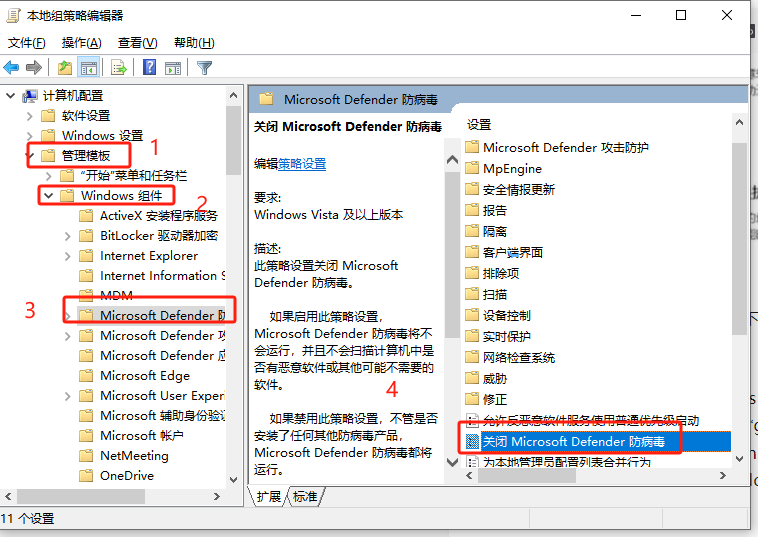Click the folder icon beside 软件设置
Image resolution: width=758 pixels, height=537 pixels.
click(48, 116)
